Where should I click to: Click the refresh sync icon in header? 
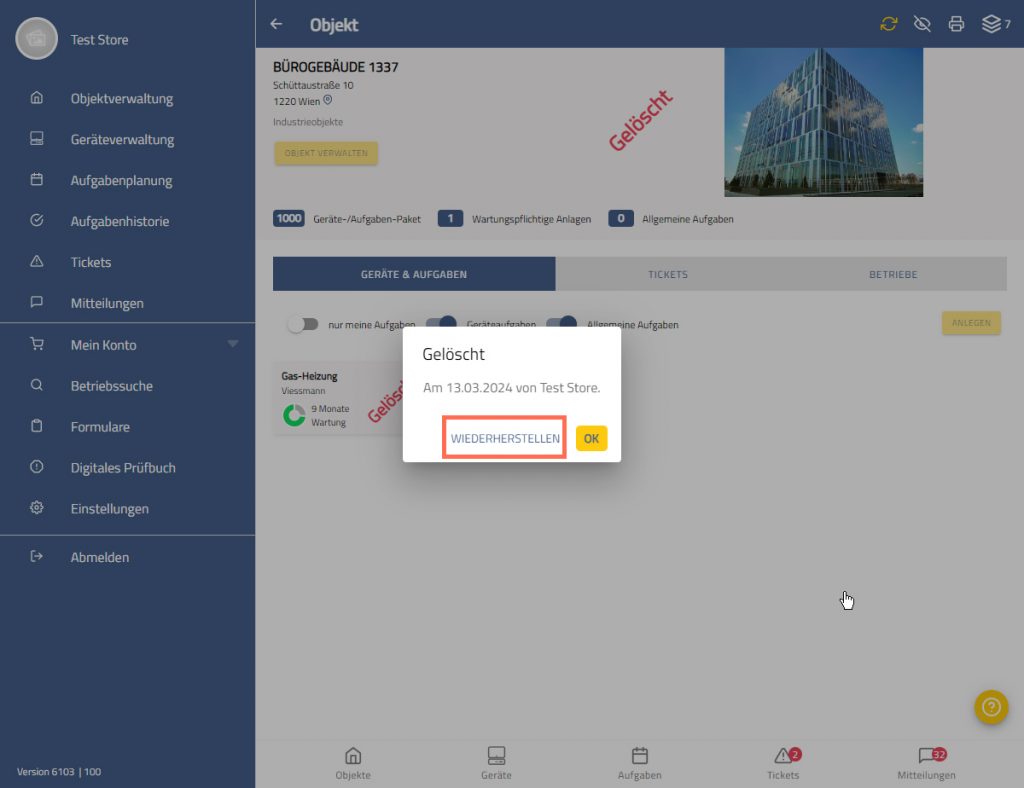point(888,24)
